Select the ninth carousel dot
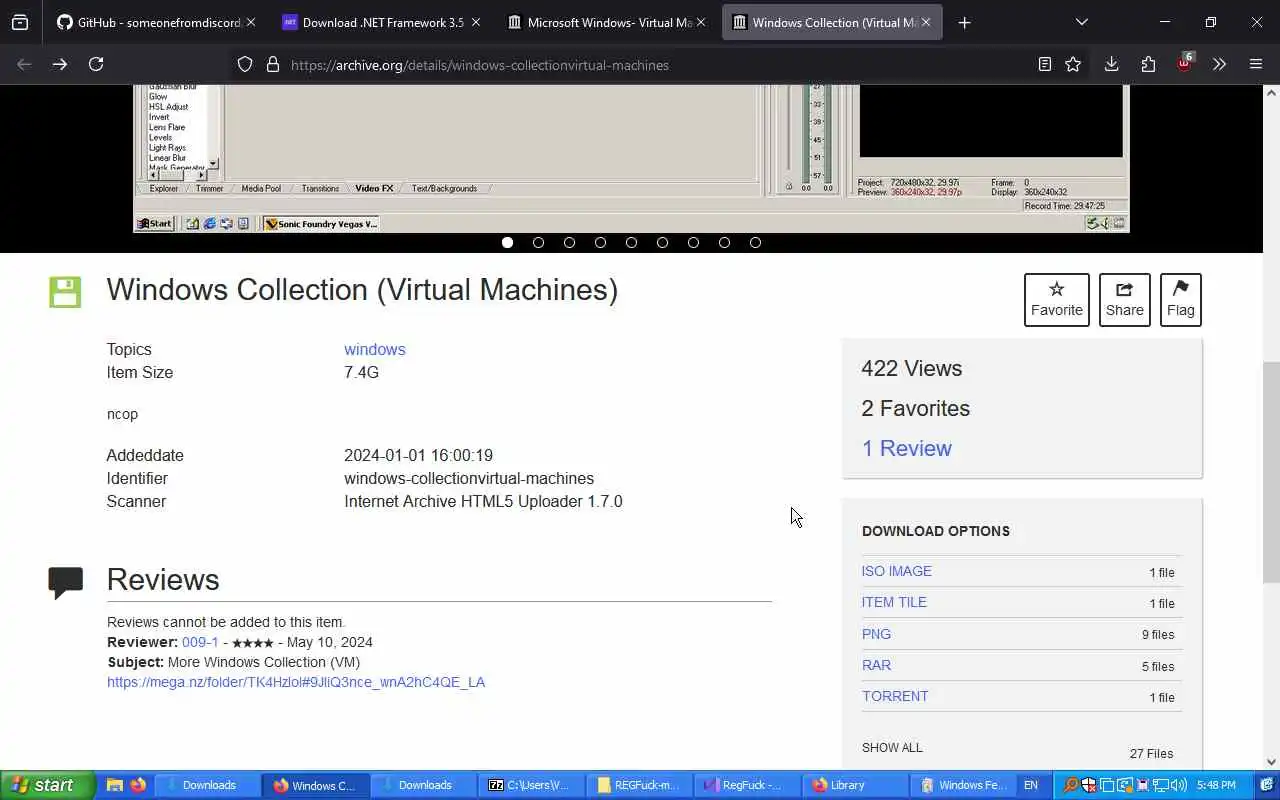 click(x=755, y=242)
